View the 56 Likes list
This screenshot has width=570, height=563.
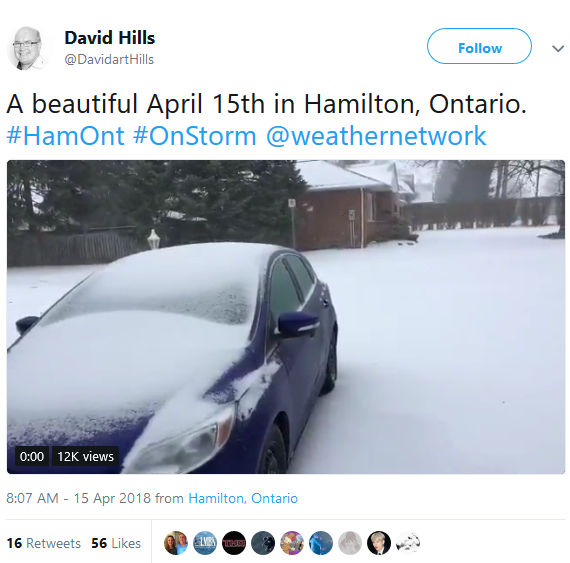(116, 543)
